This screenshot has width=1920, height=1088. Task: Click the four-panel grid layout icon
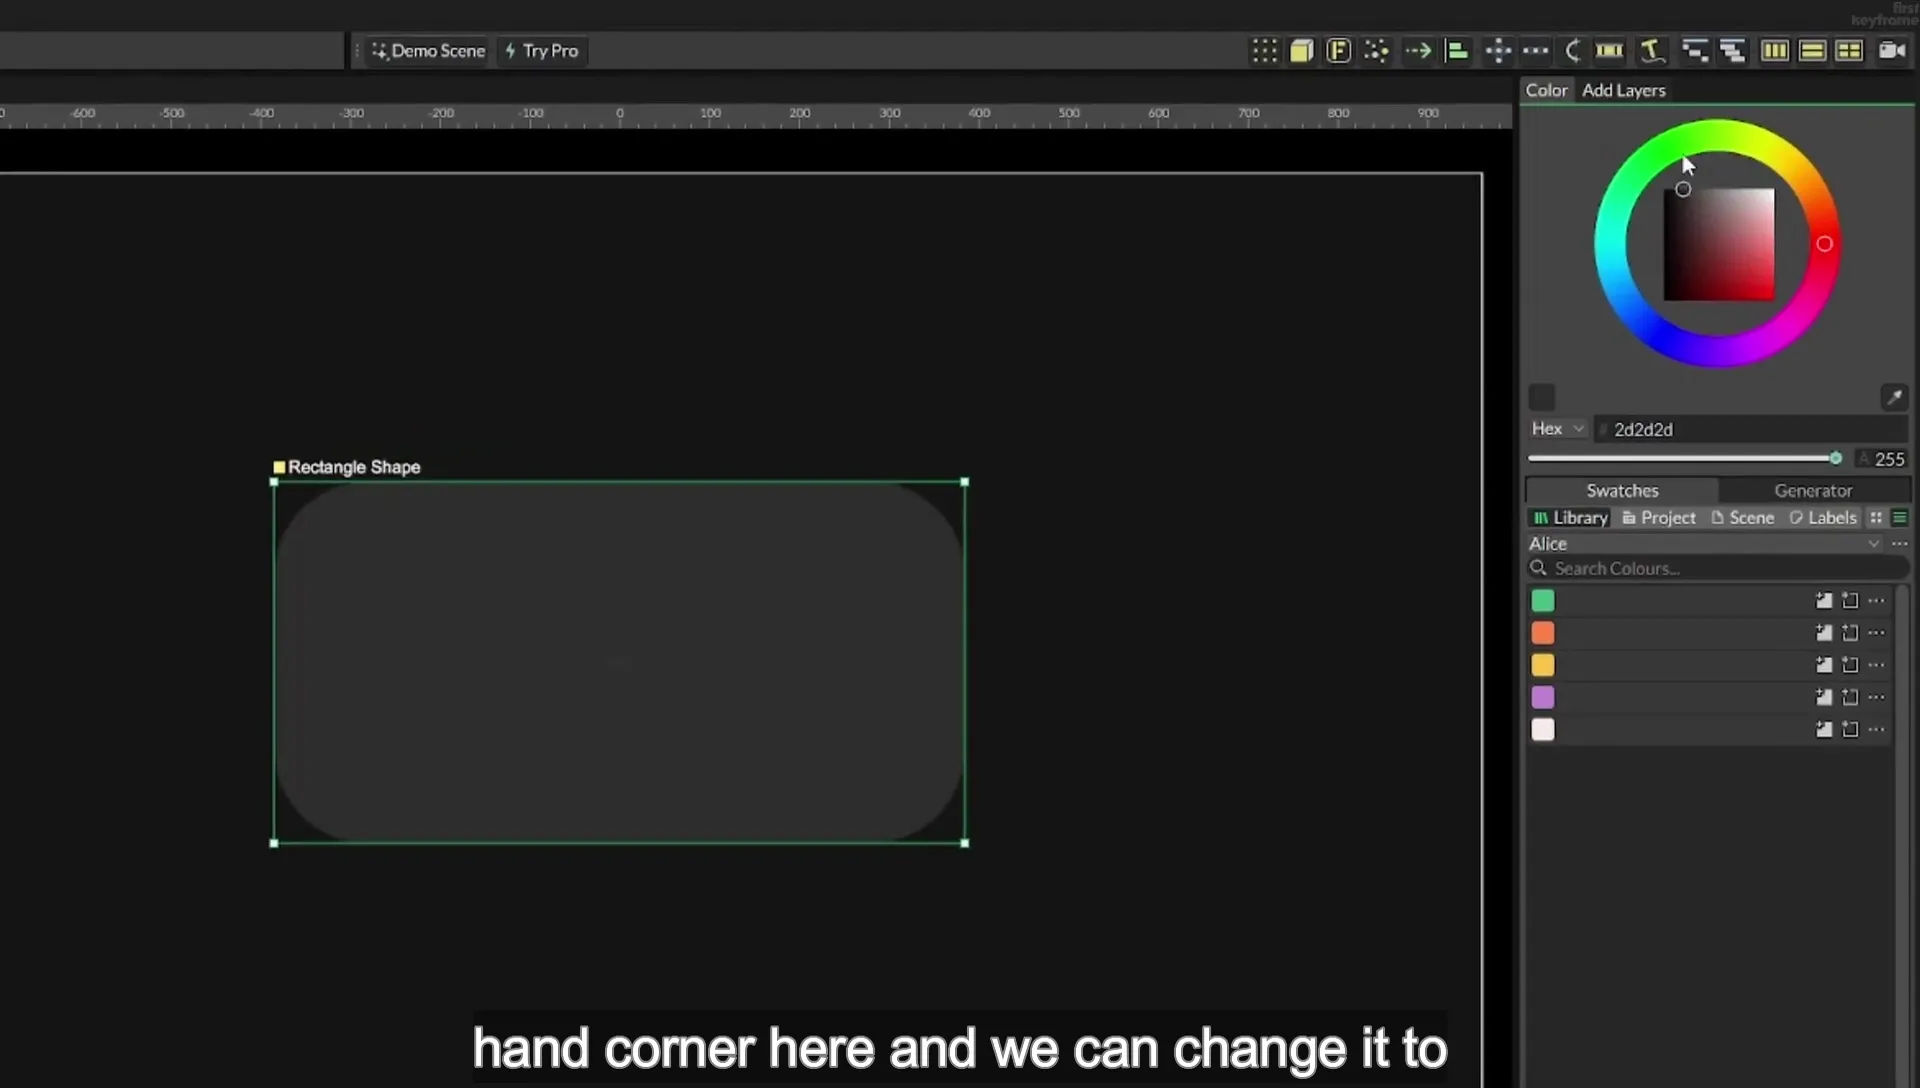pyautogui.click(x=1849, y=51)
